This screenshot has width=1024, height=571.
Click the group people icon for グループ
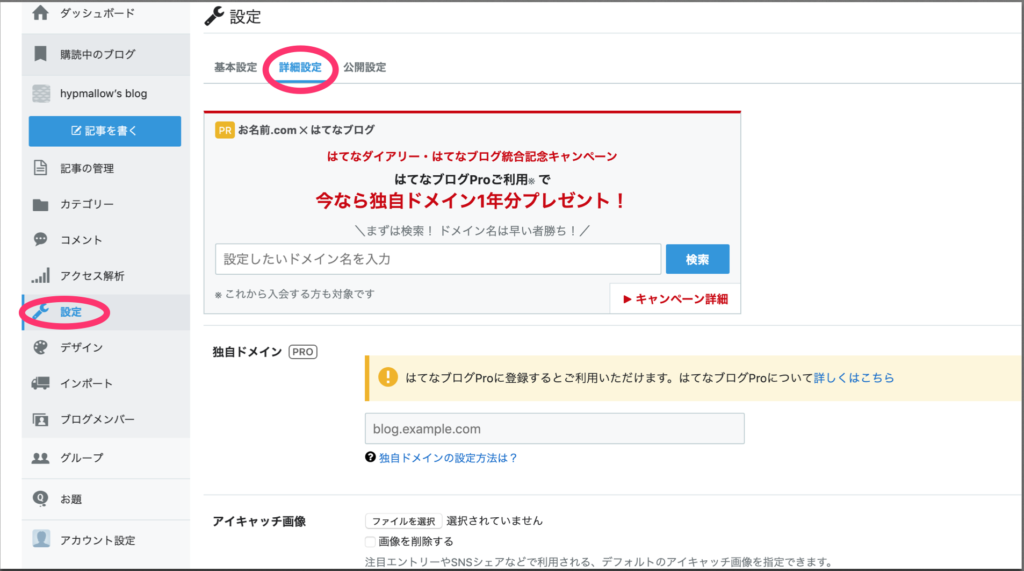point(40,458)
